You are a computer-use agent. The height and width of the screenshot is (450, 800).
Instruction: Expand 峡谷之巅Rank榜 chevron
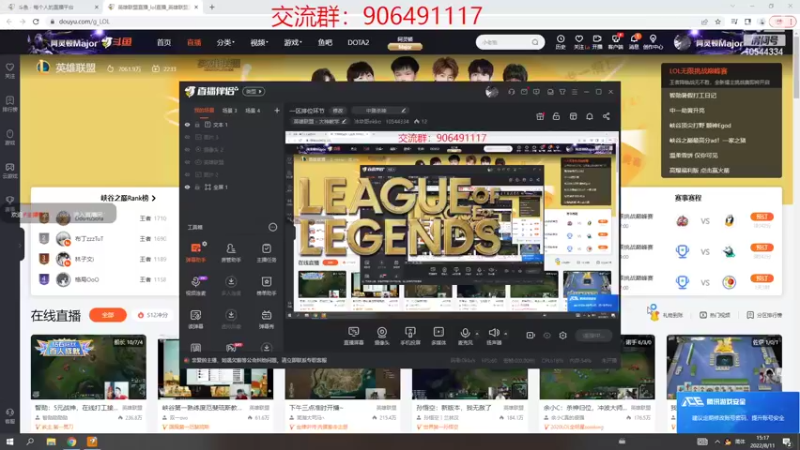coord(154,198)
